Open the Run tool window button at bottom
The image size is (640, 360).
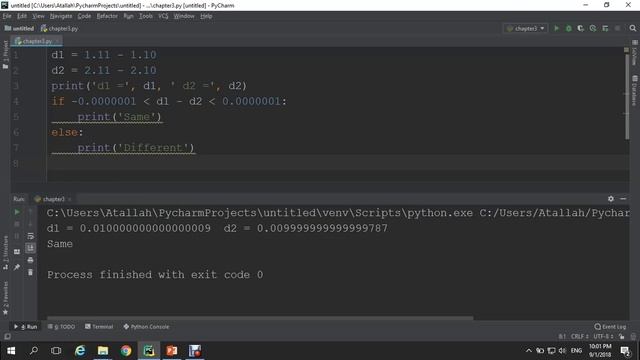tap(25, 327)
